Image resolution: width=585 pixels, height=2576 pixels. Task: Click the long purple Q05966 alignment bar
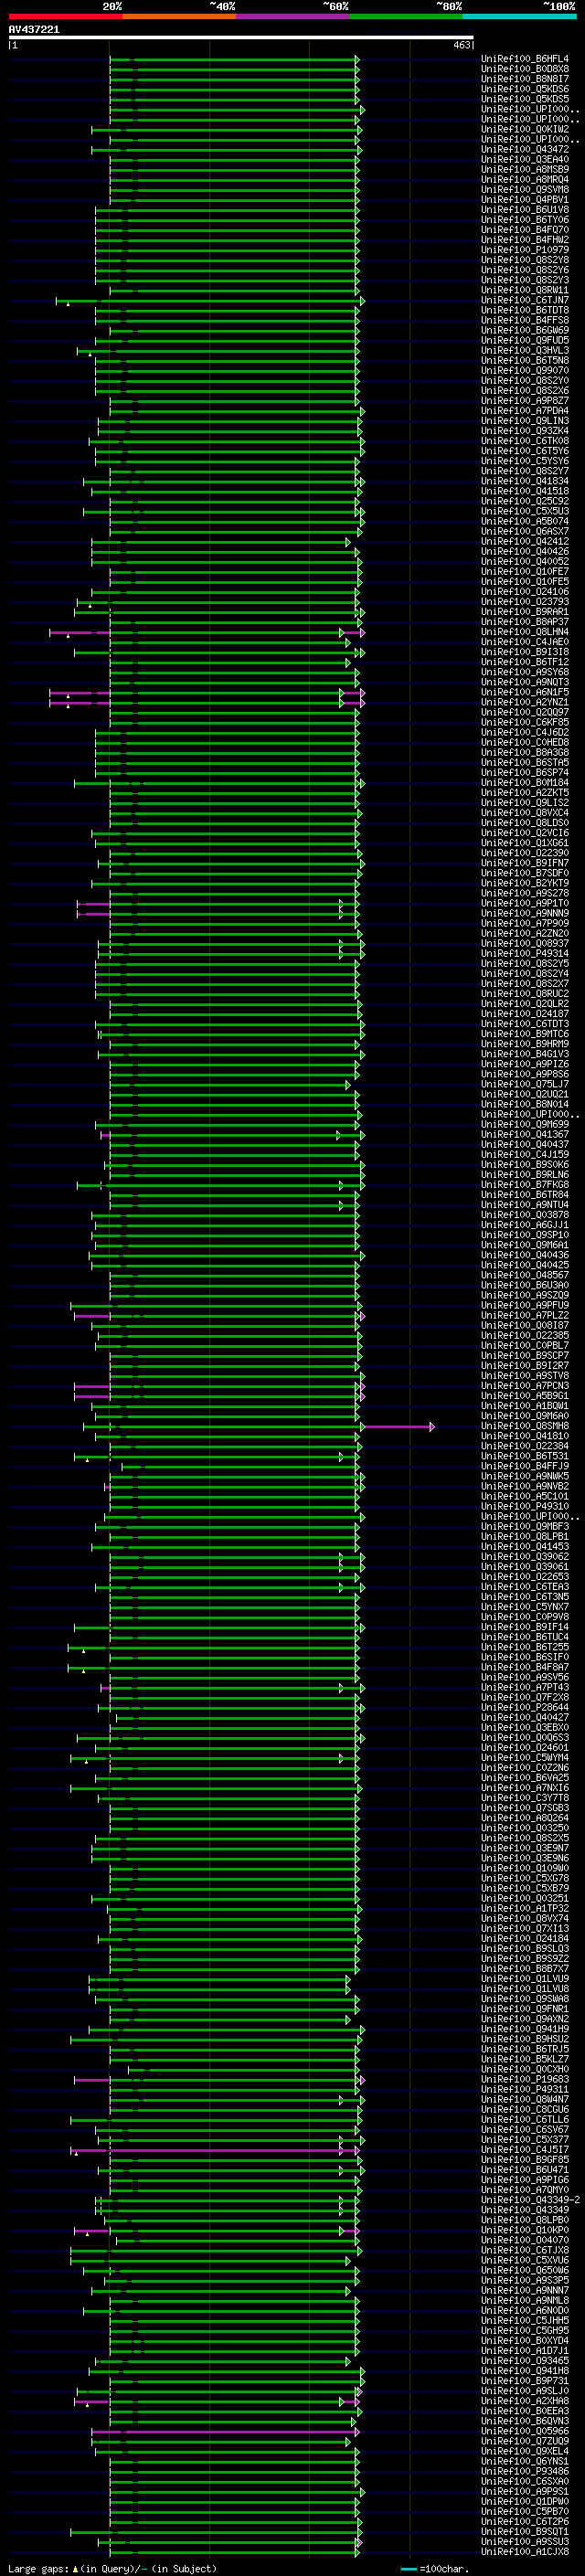pyautogui.click(x=224, y=2432)
